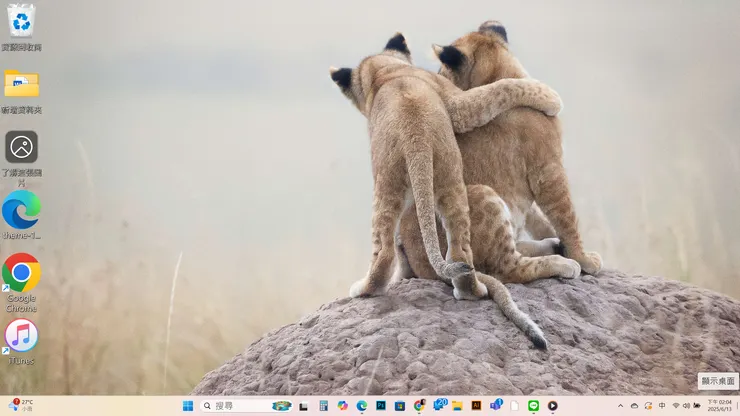Select the theme-1 Edge desktop shortcut
740x416 pixels.
coord(21,215)
